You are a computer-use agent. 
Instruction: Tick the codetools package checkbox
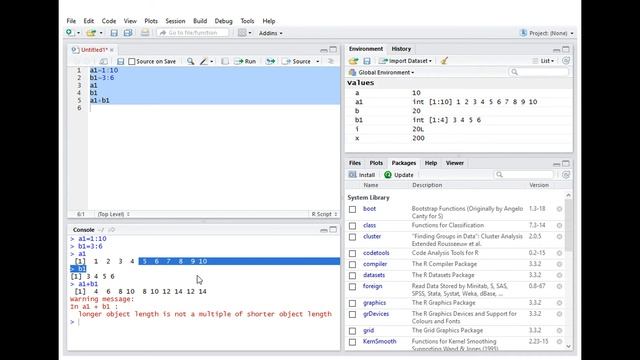[x=352, y=253]
